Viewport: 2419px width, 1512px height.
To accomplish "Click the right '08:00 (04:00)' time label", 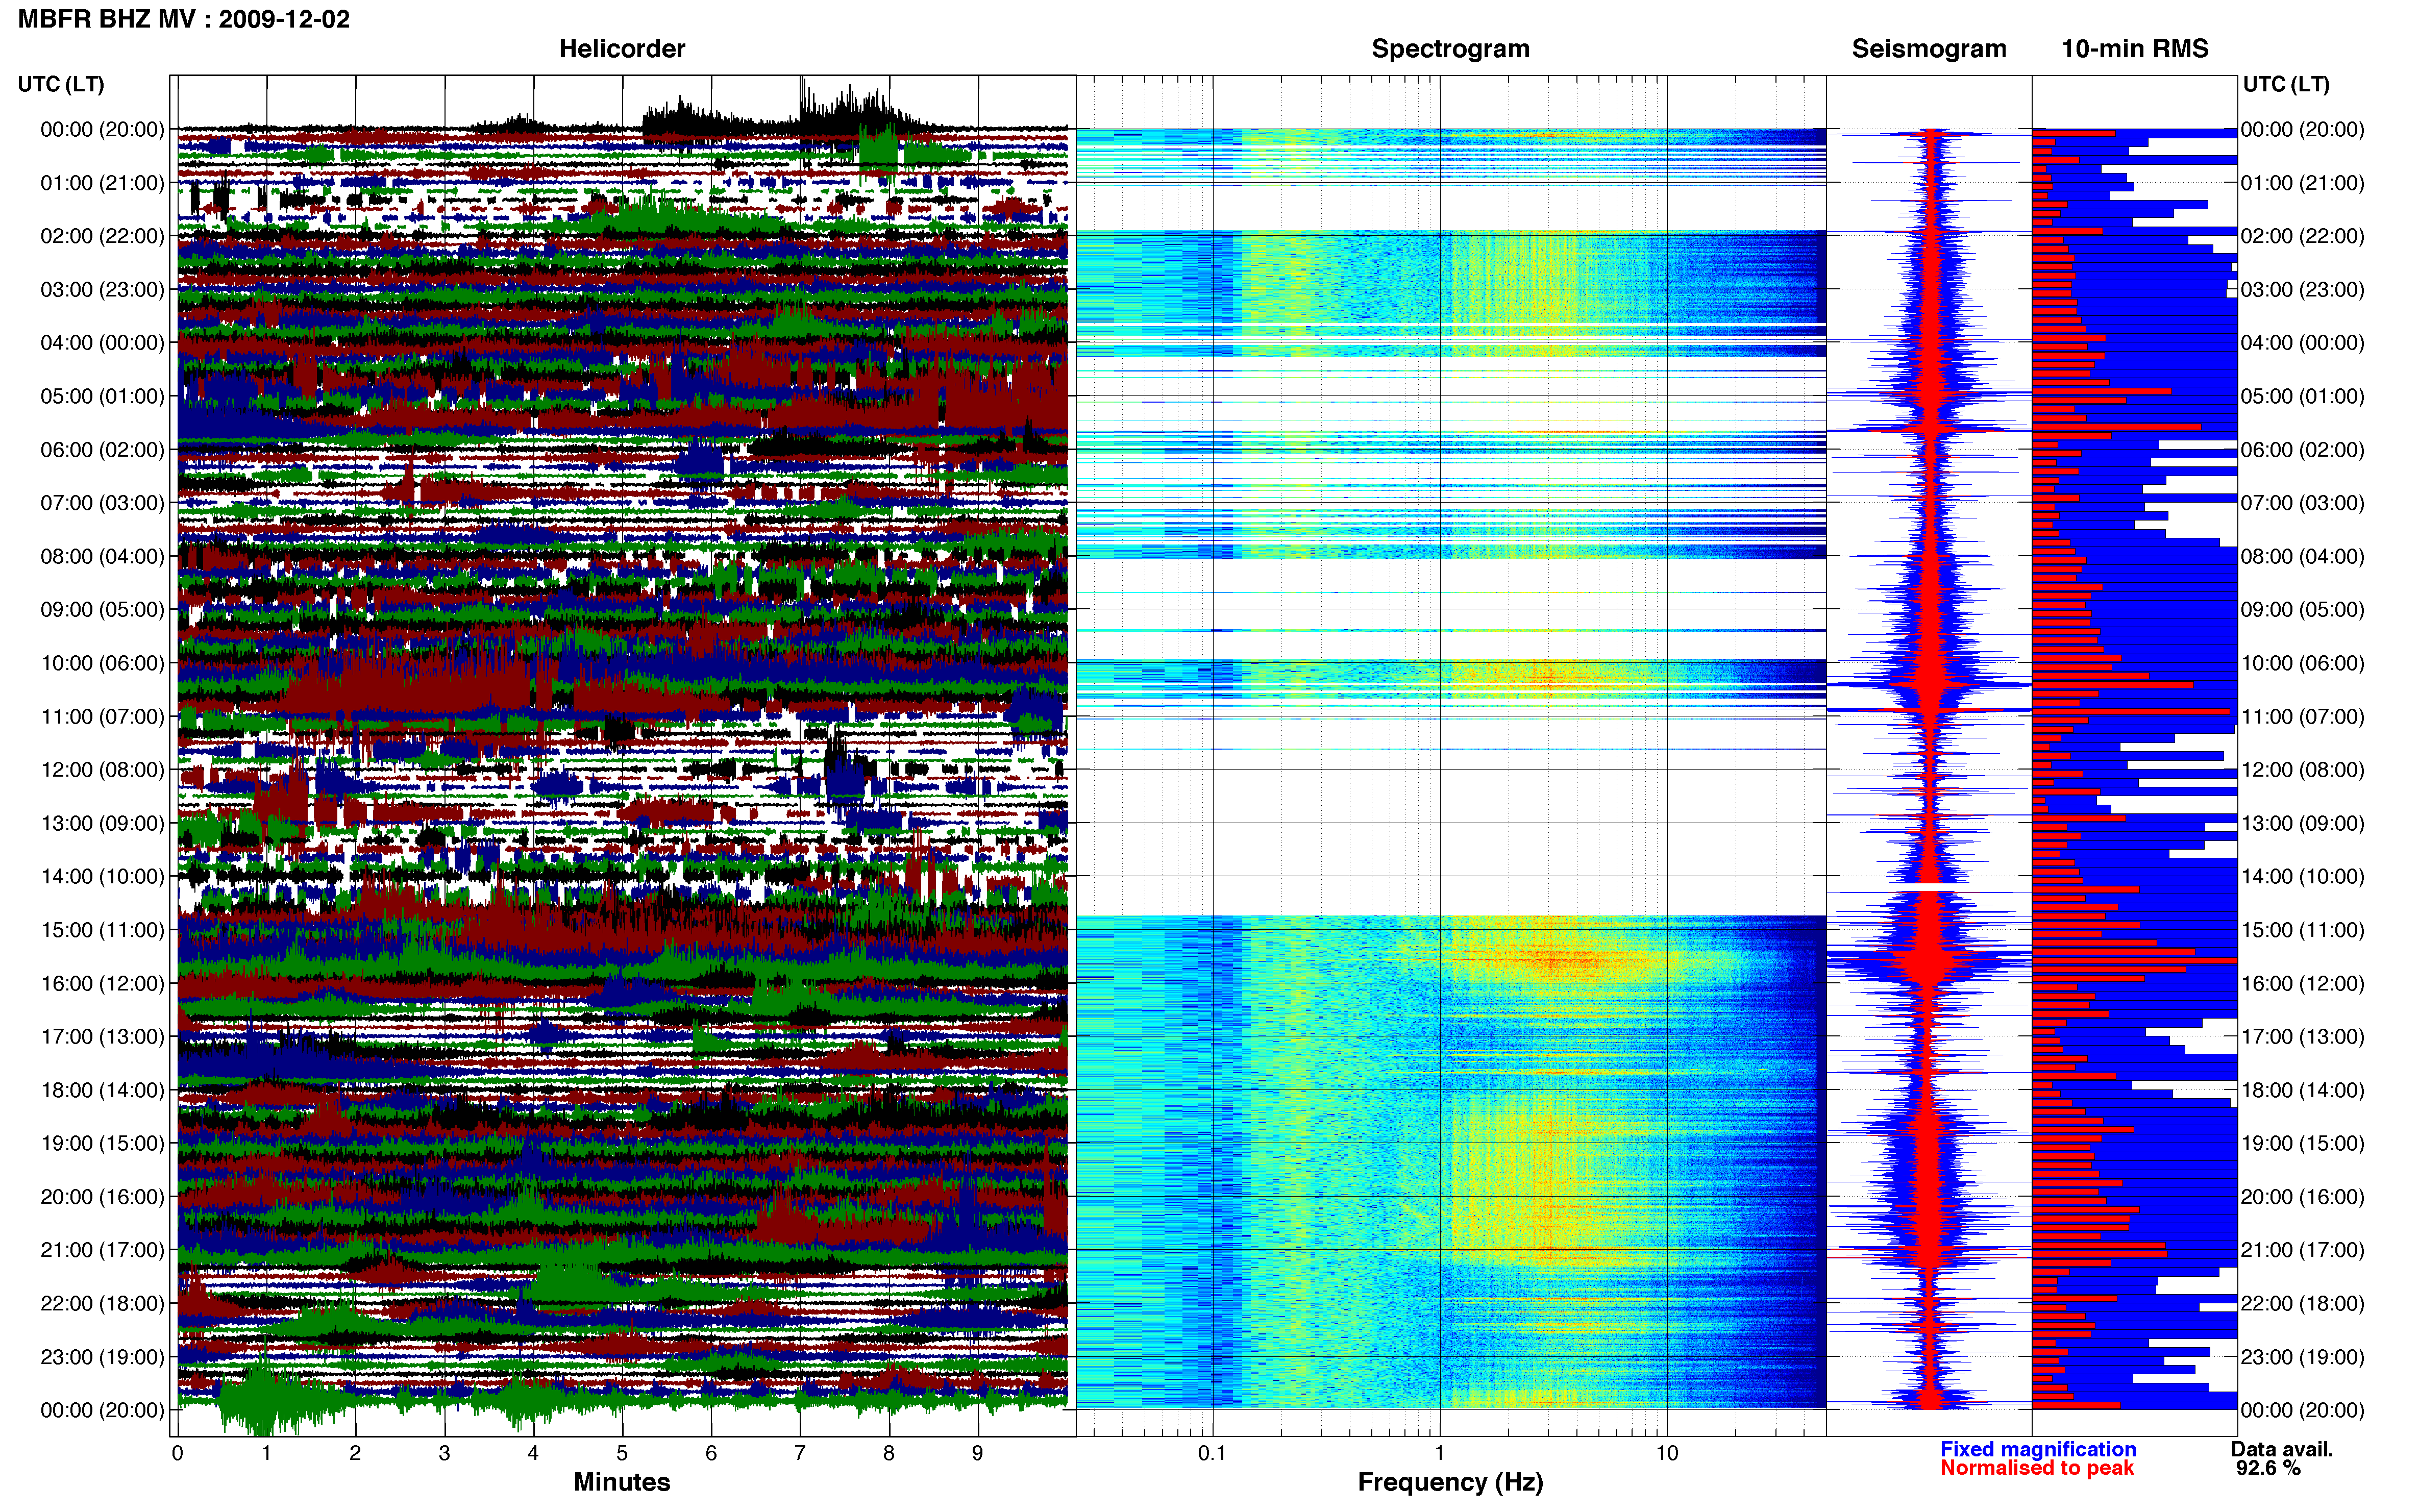I will pyautogui.click(x=2302, y=556).
